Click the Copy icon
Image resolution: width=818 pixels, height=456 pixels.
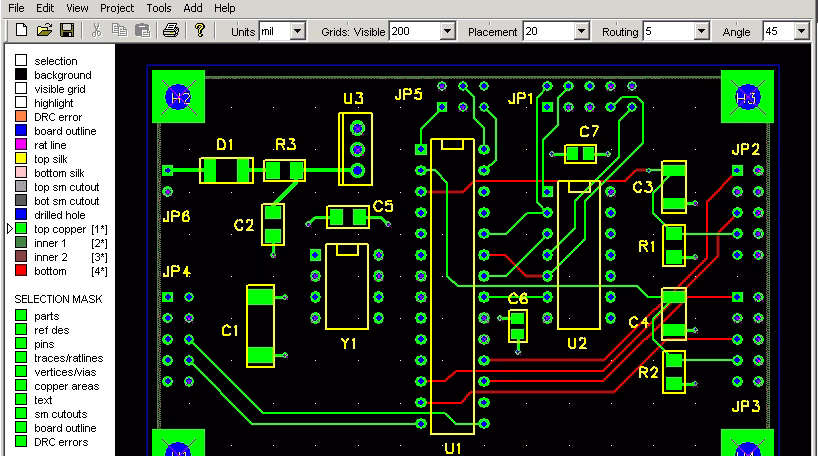(119, 30)
